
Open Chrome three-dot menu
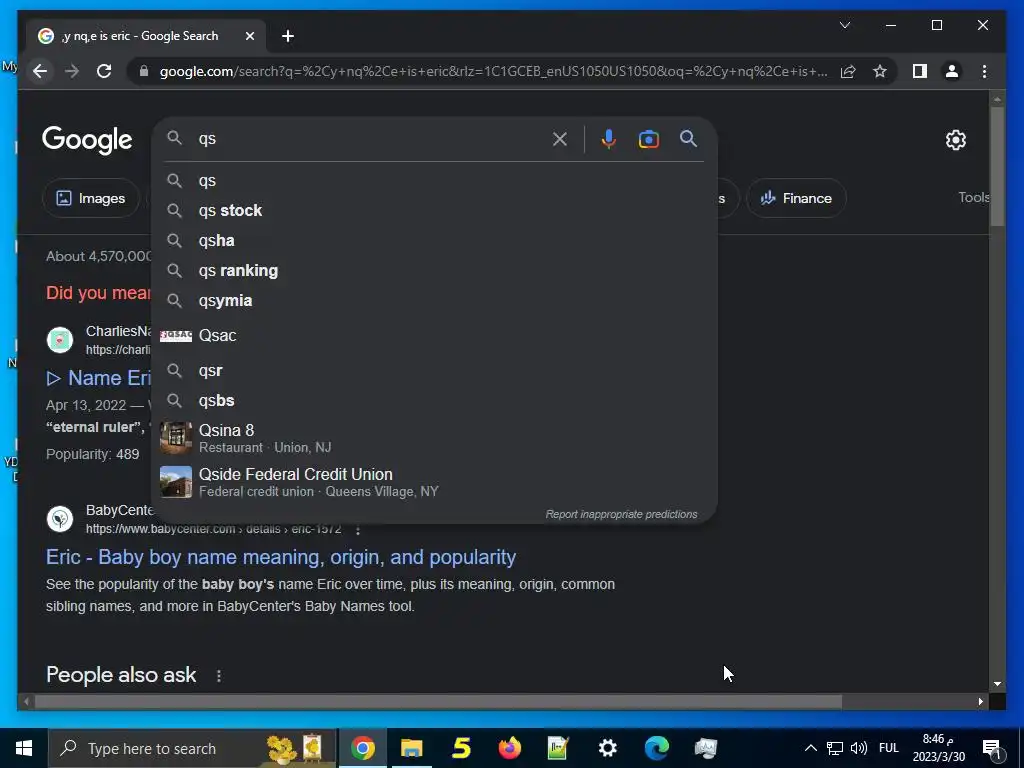(984, 71)
